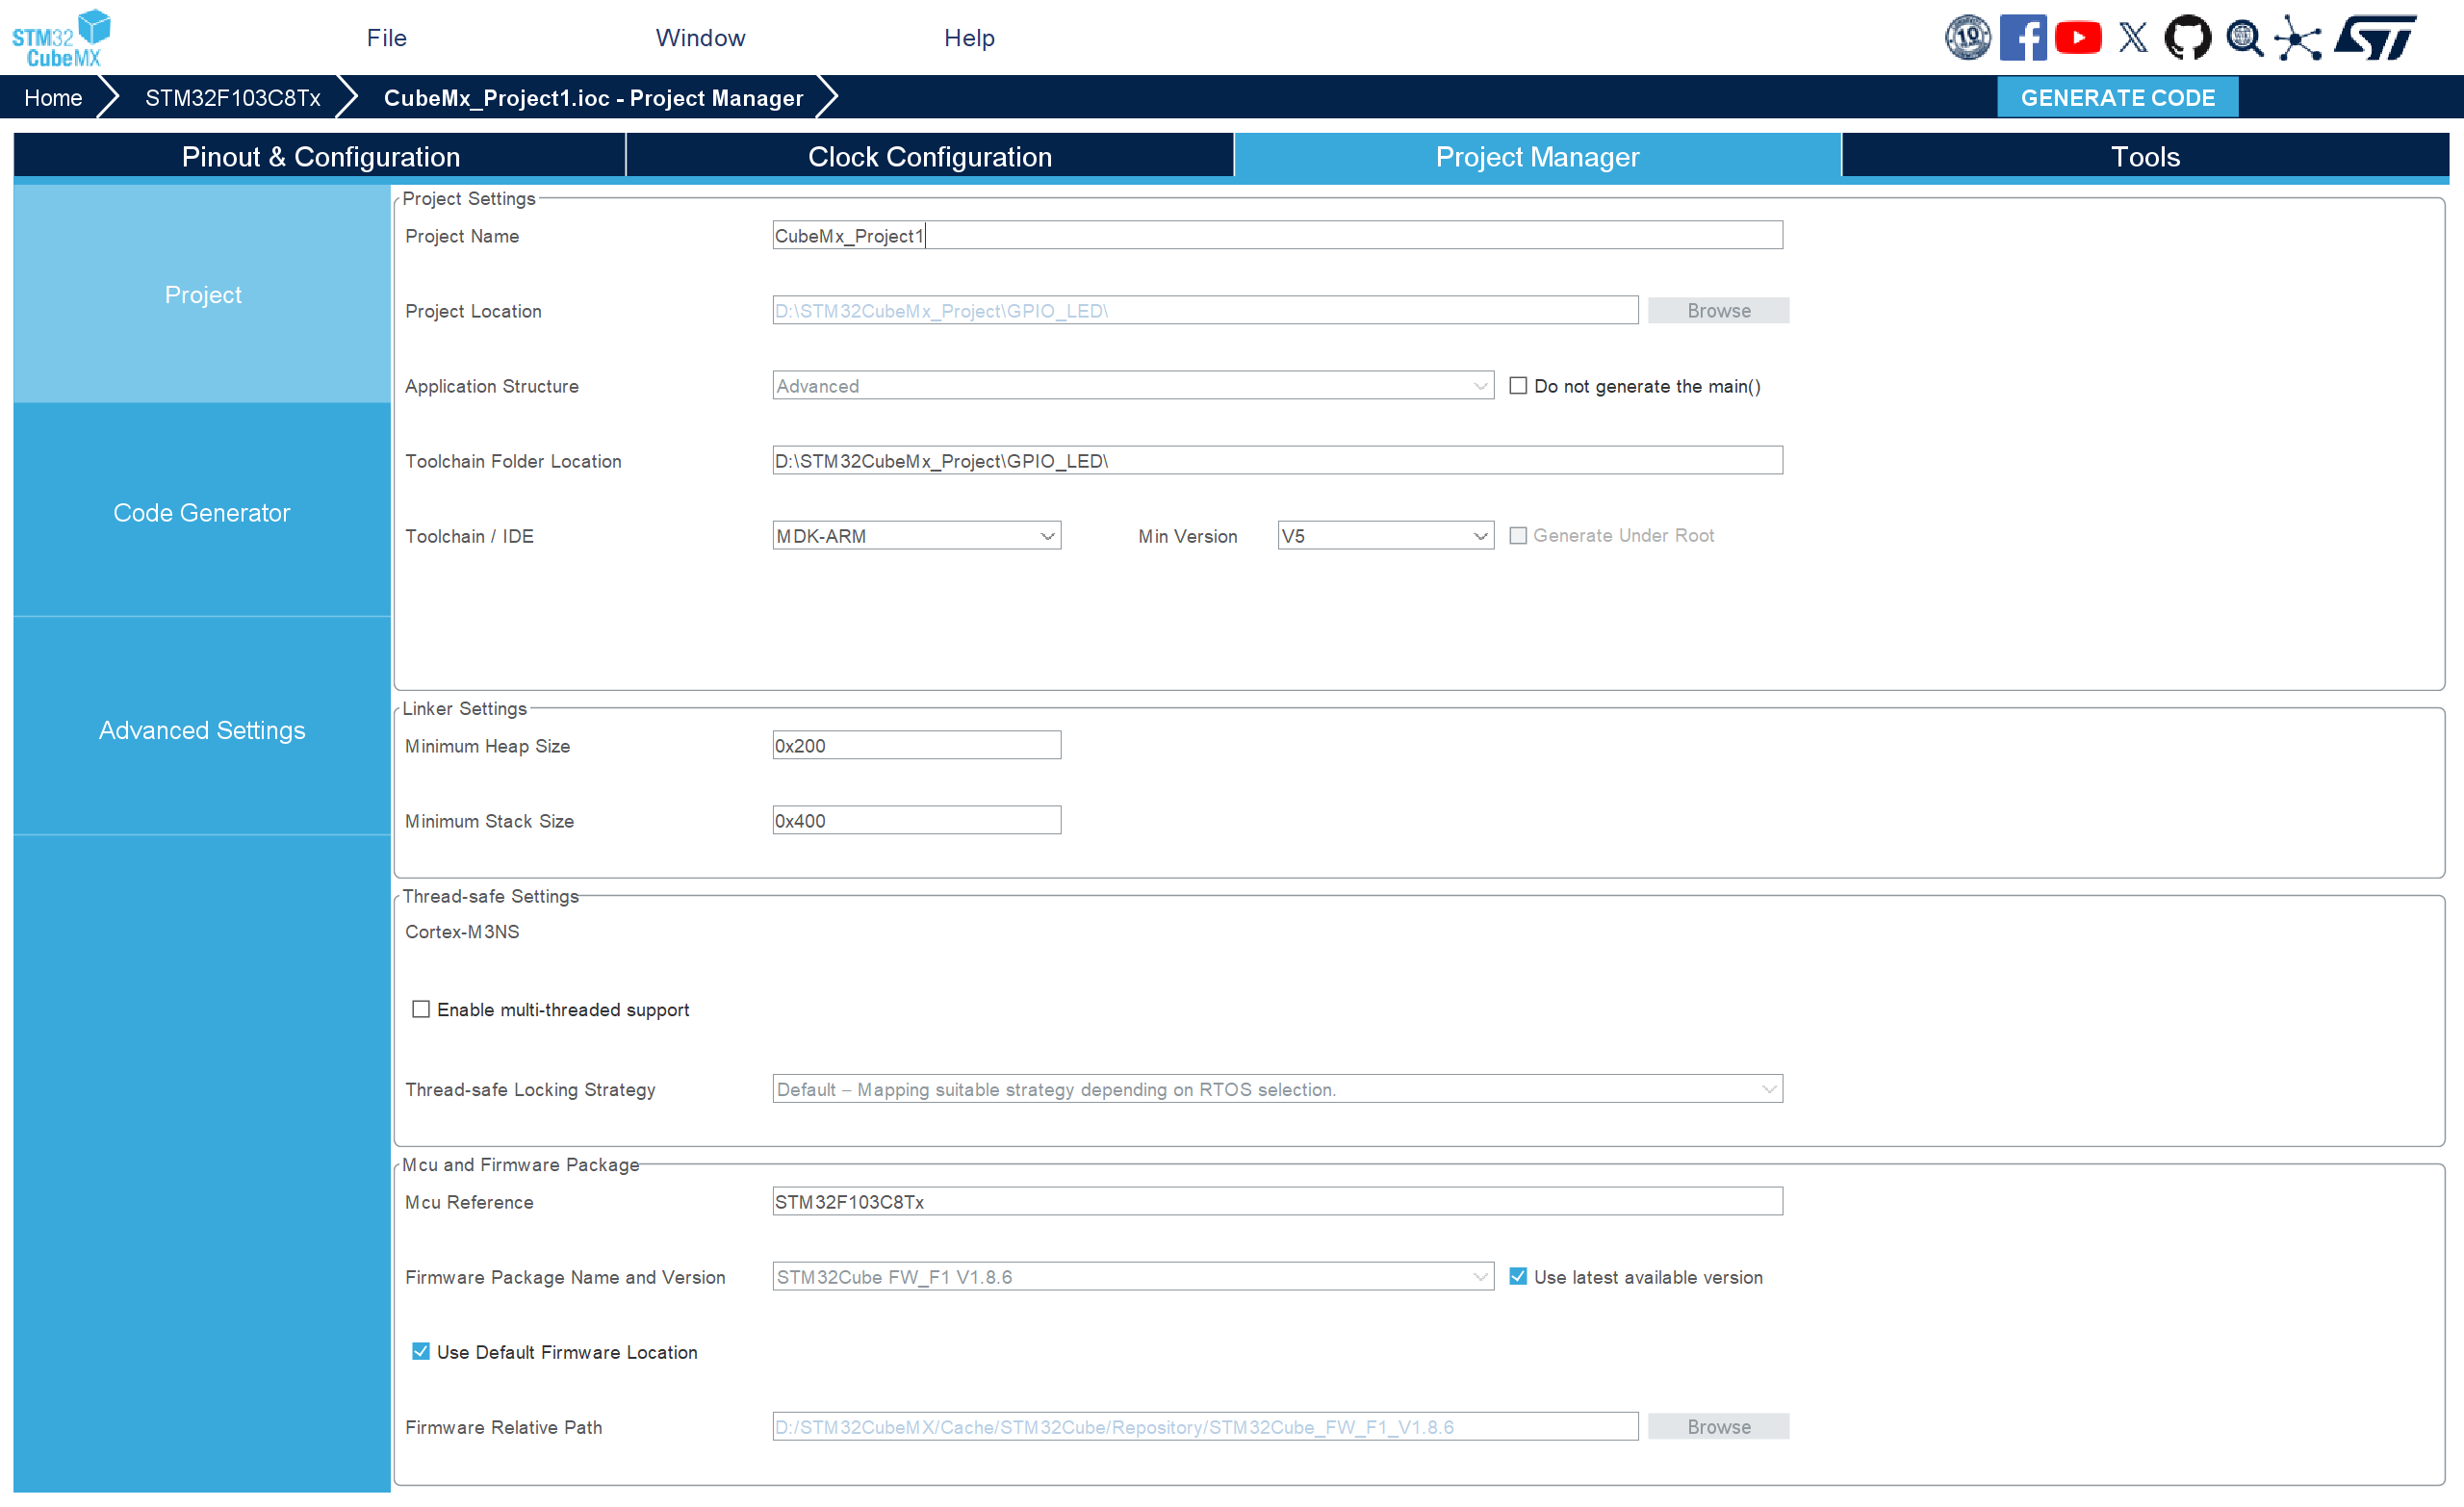Open the 10-year anniversary badge icon
The height and width of the screenshot is (1507, 2464).
(1967, 38)
